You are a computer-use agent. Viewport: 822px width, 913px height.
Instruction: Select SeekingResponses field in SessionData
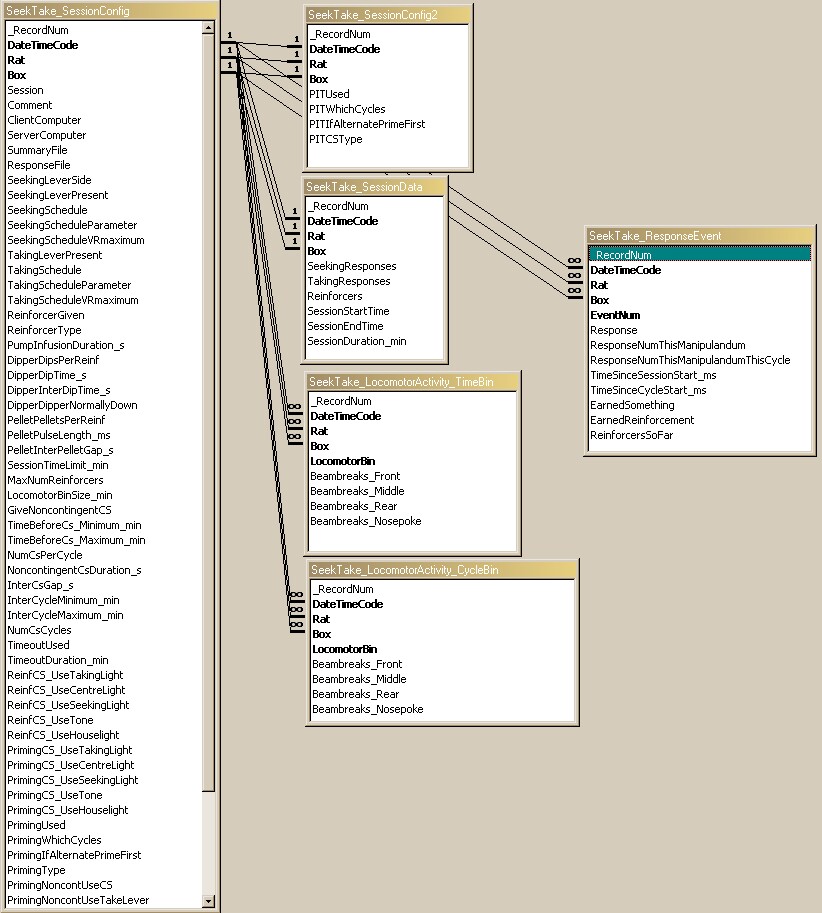click(352, 266)
